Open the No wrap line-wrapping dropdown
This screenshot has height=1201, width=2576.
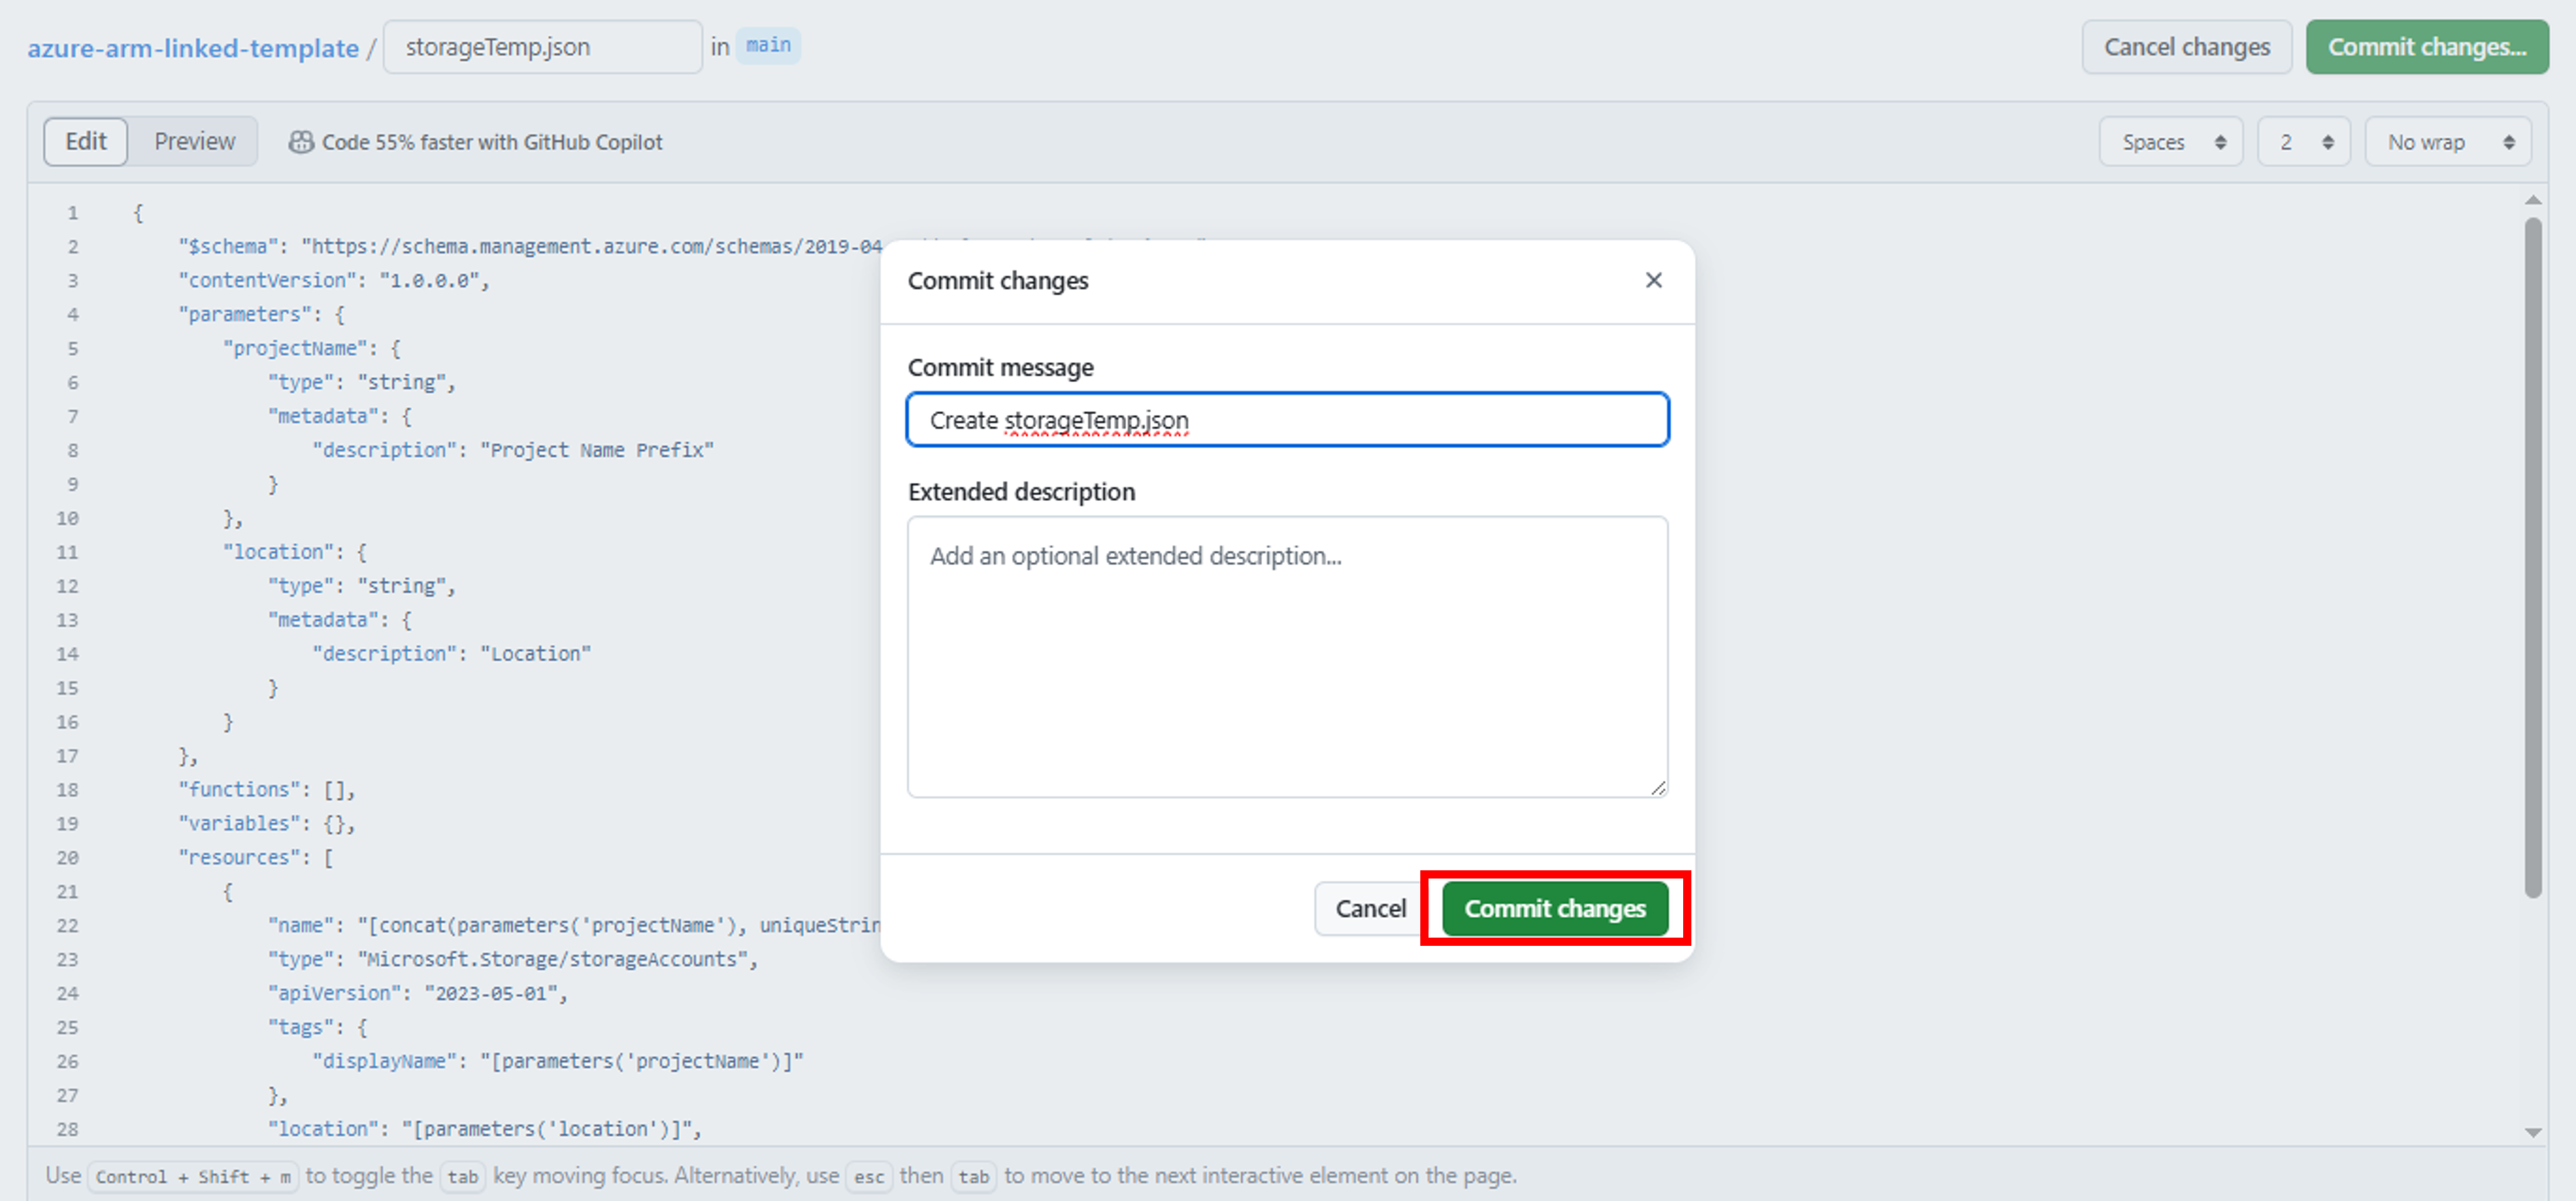click(2447, 141)
